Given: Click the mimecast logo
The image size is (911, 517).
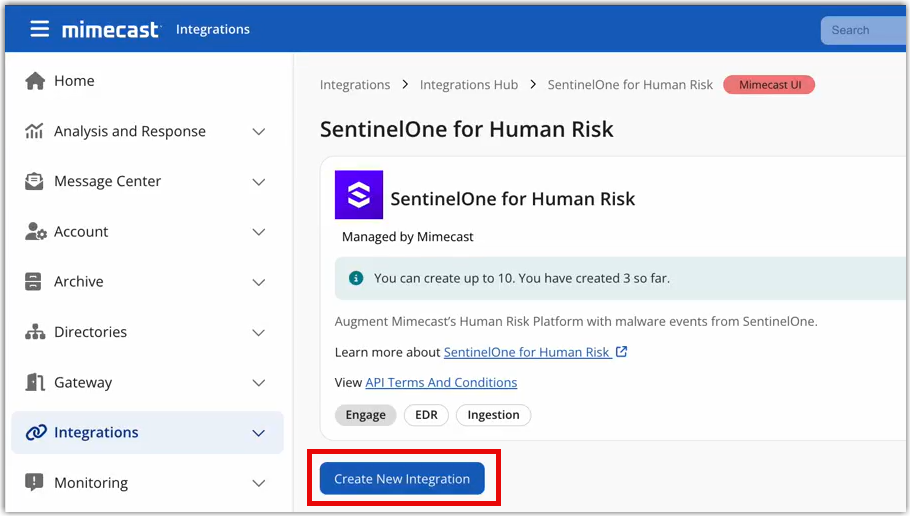Looking at the screenshot, I should tap(110, 29).
